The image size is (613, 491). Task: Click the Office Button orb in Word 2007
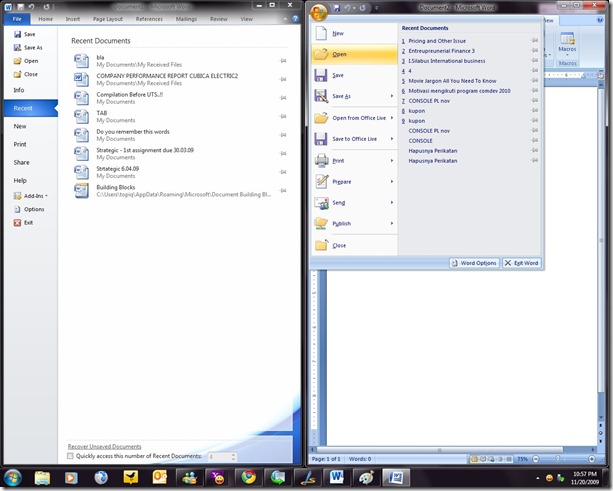point(319,12)
